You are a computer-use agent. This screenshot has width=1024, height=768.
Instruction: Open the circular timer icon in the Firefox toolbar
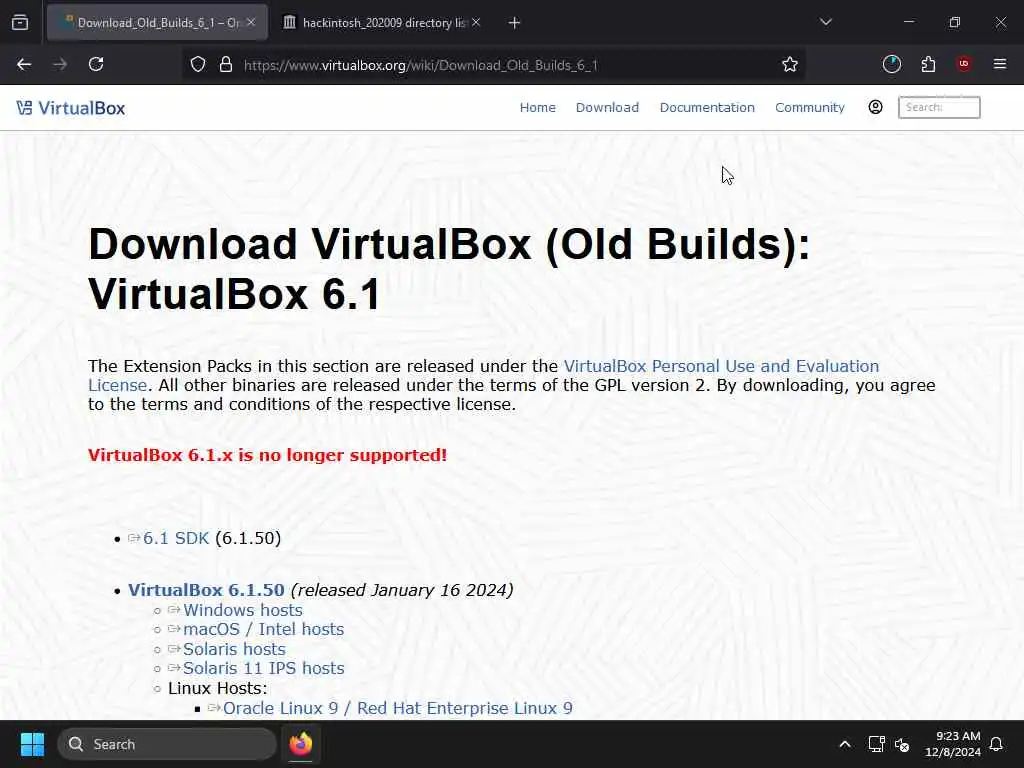pyautogui.click(x=891, y=64)
